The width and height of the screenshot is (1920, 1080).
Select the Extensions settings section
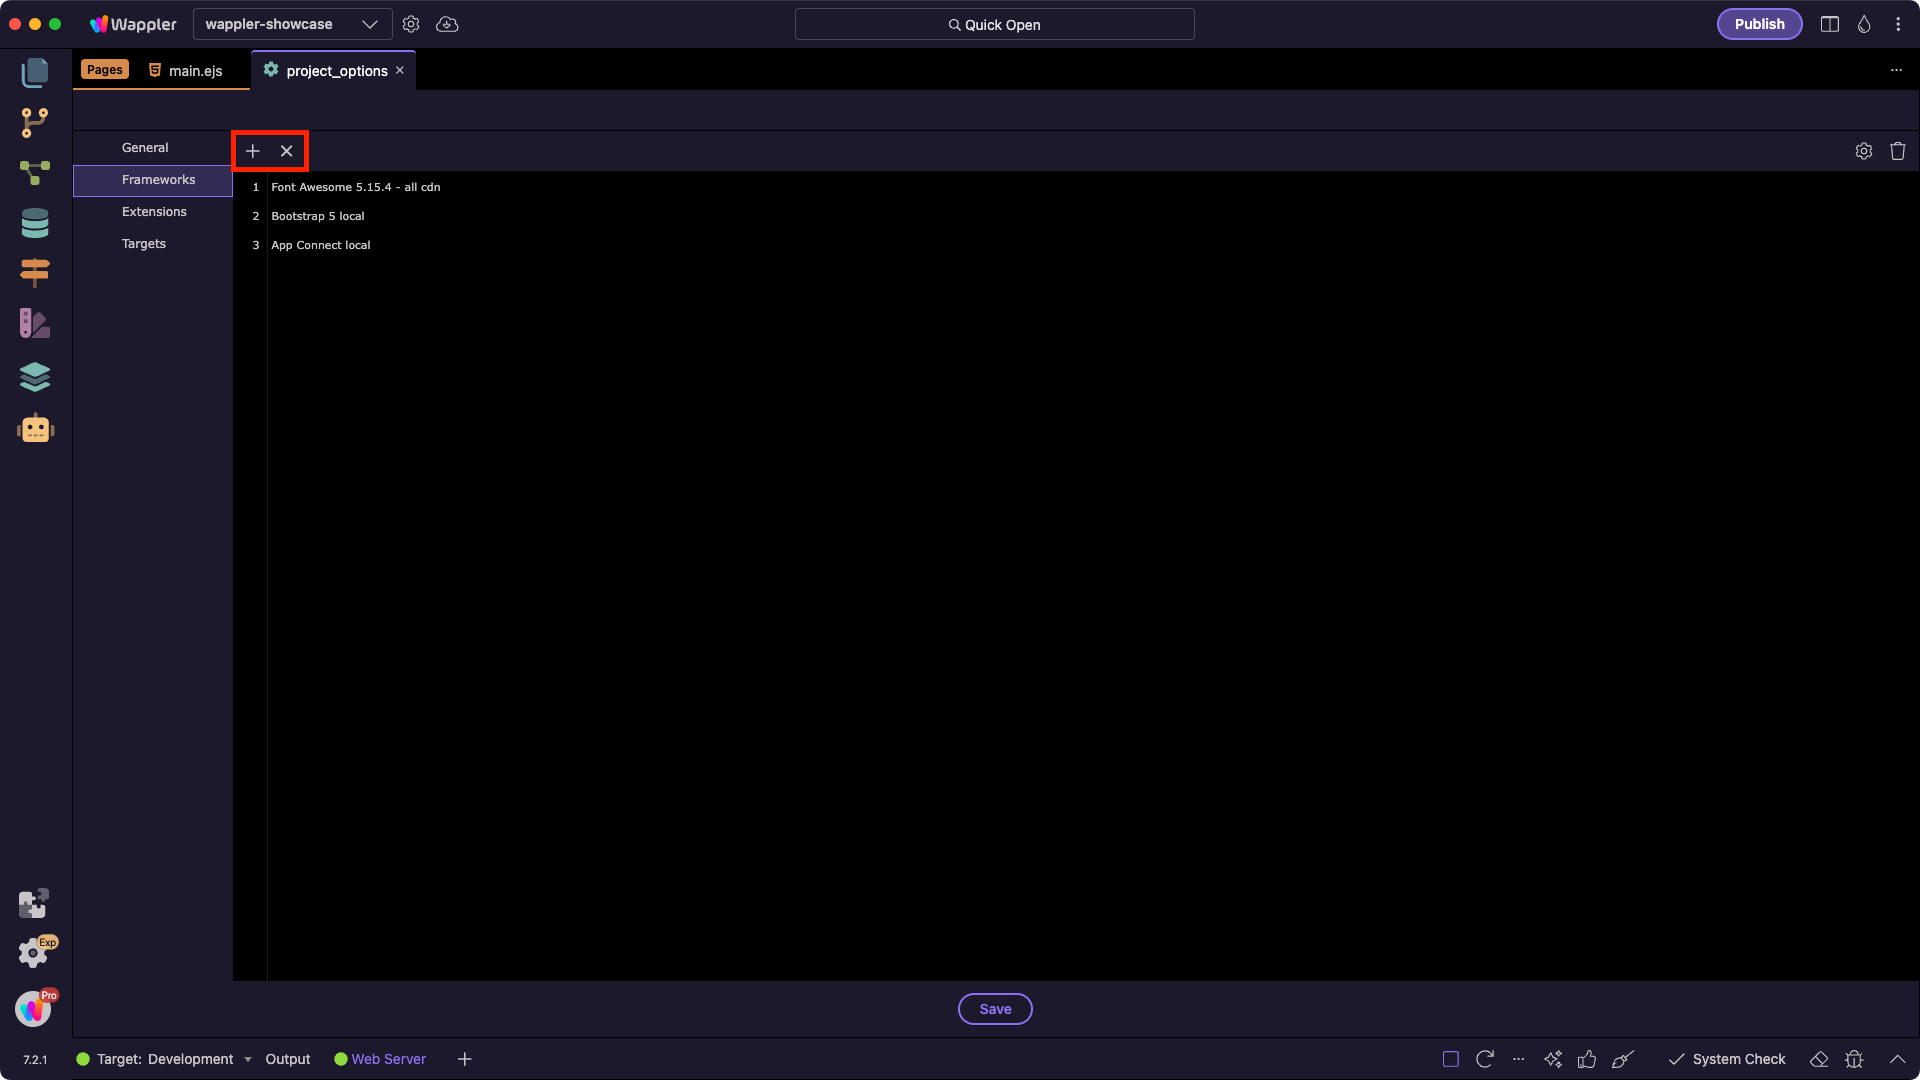[x=154, y=212]
